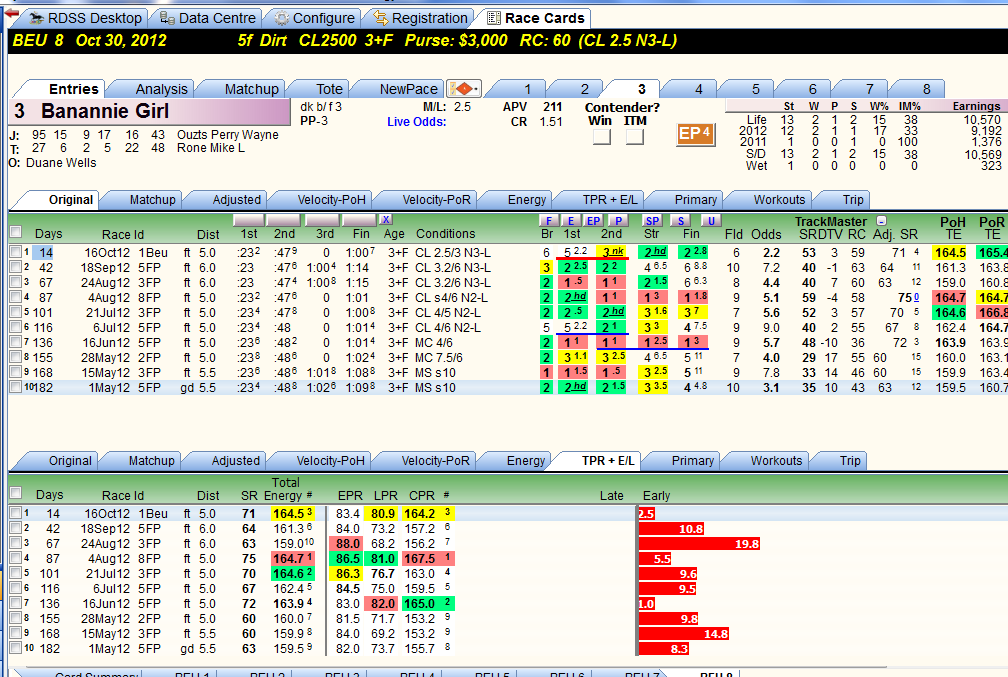Tick the Contender Win checkbox

602,136
